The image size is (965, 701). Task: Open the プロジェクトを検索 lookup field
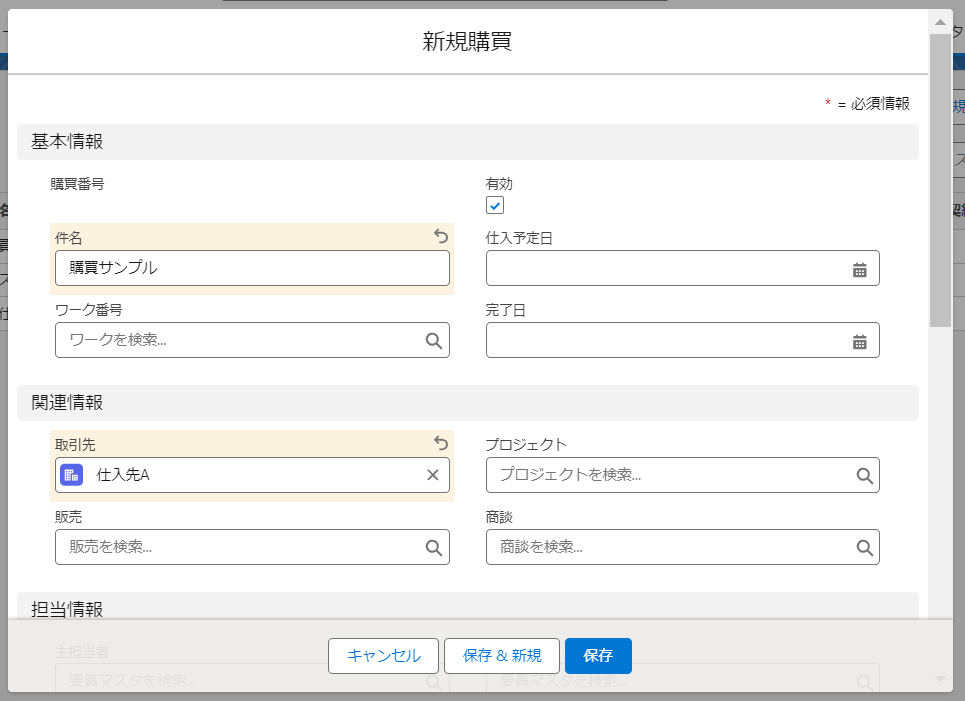(x=670, y=476)
